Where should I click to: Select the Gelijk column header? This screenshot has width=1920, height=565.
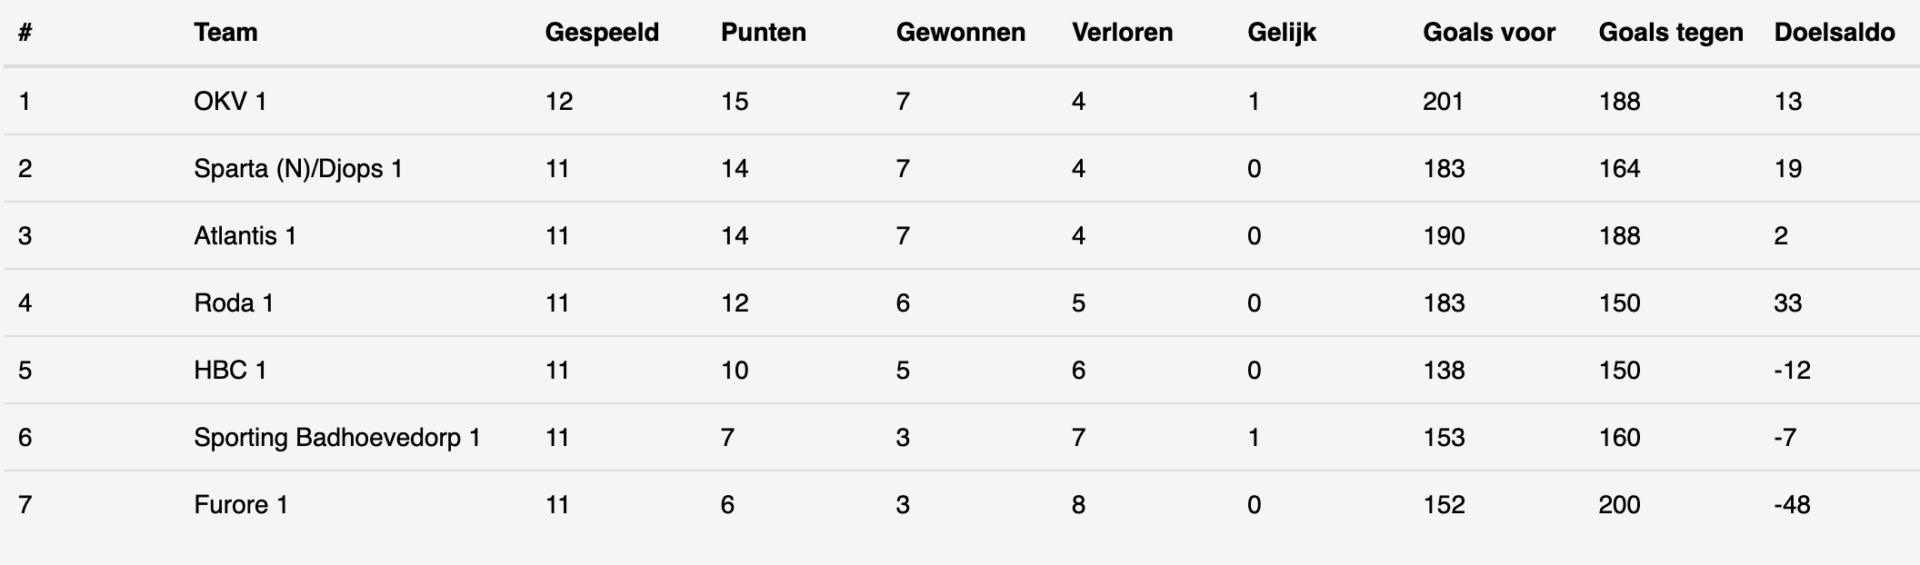pos(1281,32)
